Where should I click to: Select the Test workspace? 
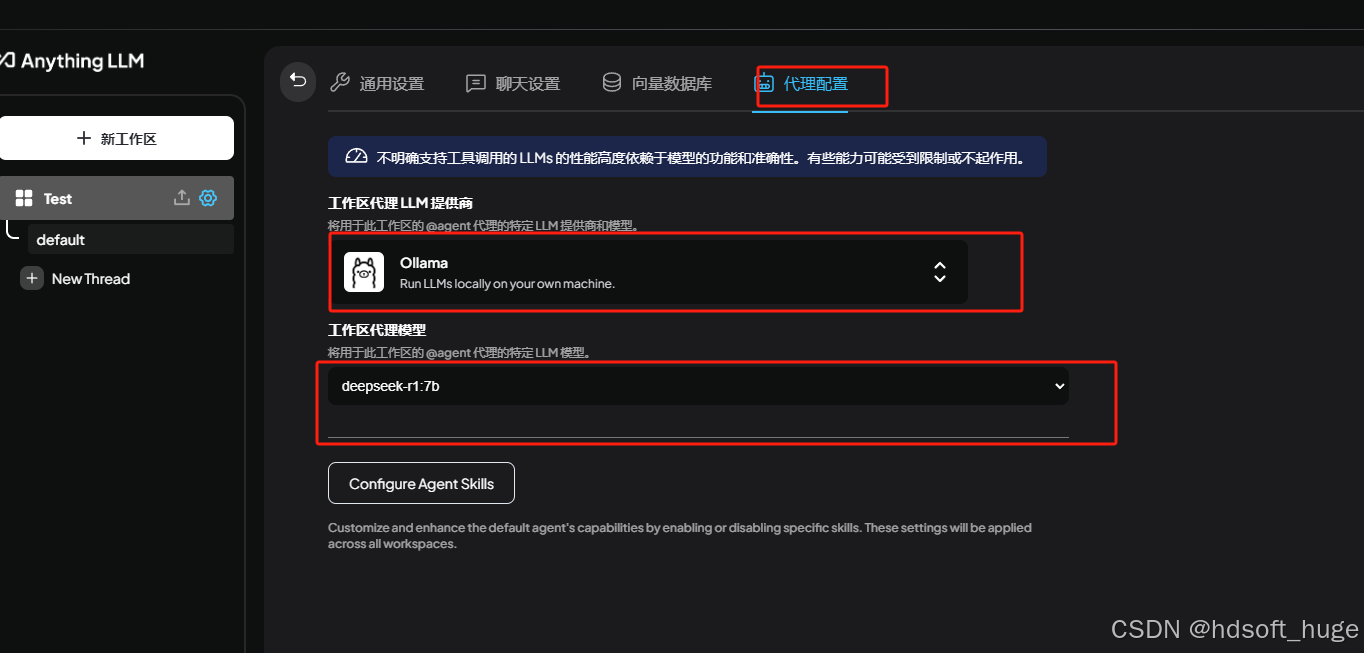pos(117,198)
